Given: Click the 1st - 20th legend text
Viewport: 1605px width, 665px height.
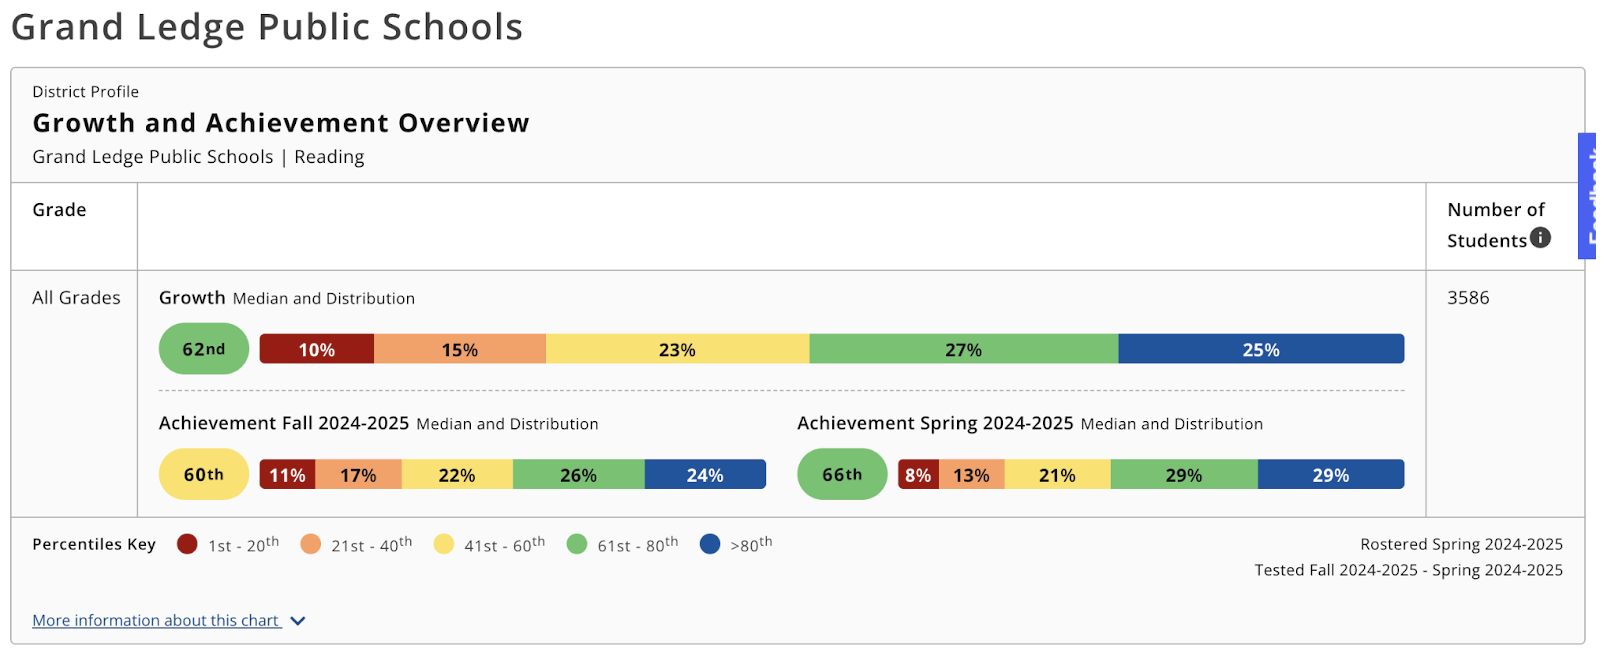Looking at the screenshot, I should coord(243,544).
